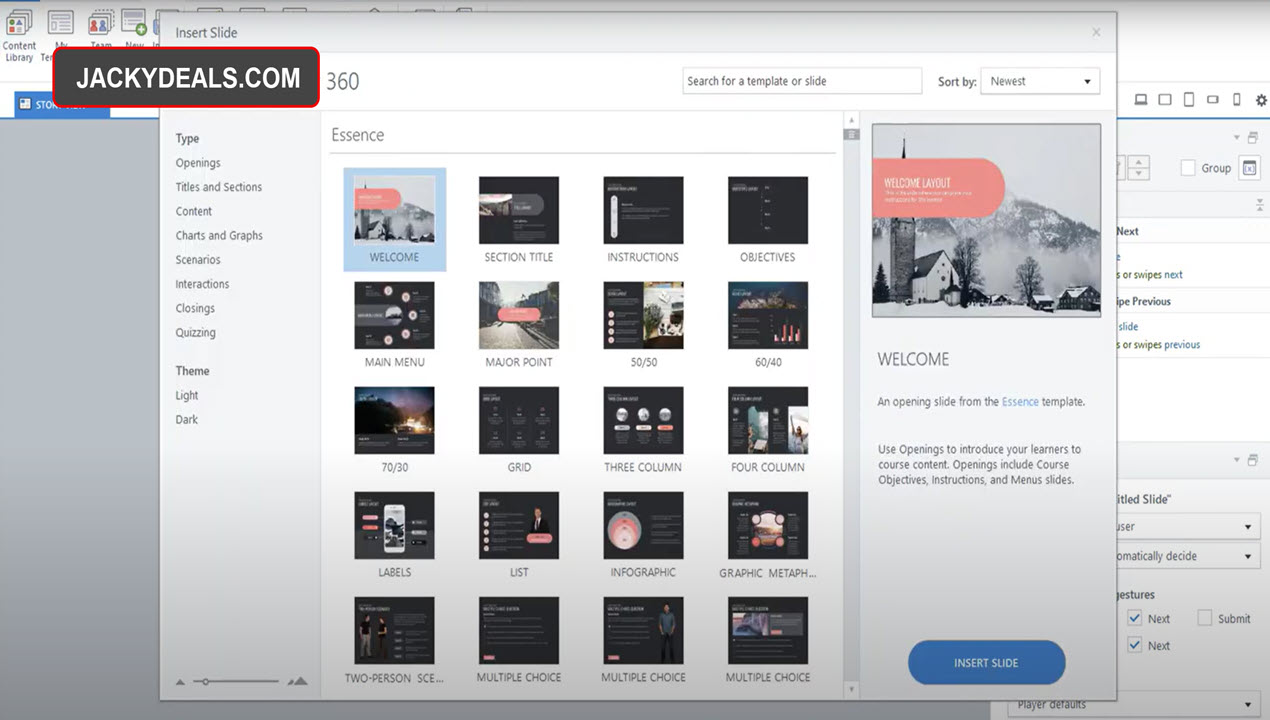The height and width of the screenshot is (720, 1270).
Task: Switch to phone portrait preview icon
Action: click(1236, 100)
